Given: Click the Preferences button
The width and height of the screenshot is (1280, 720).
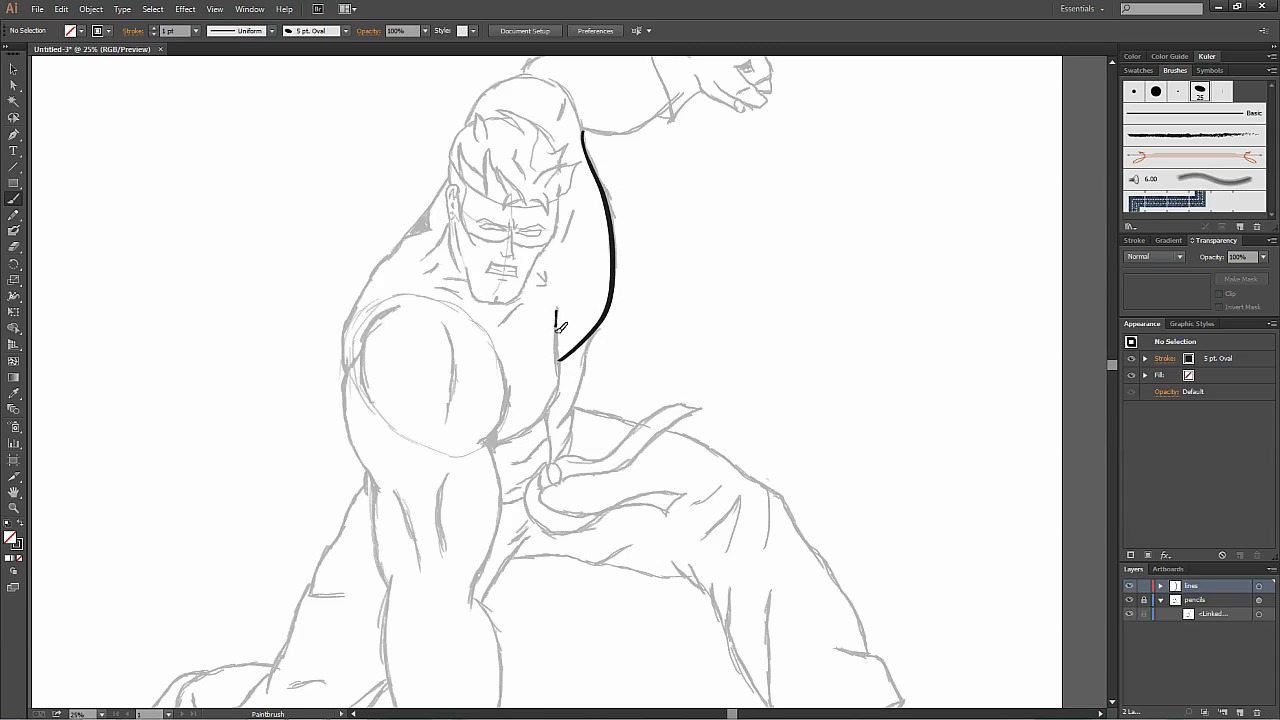Looking at the screenshot, I should tap(595, 31).
